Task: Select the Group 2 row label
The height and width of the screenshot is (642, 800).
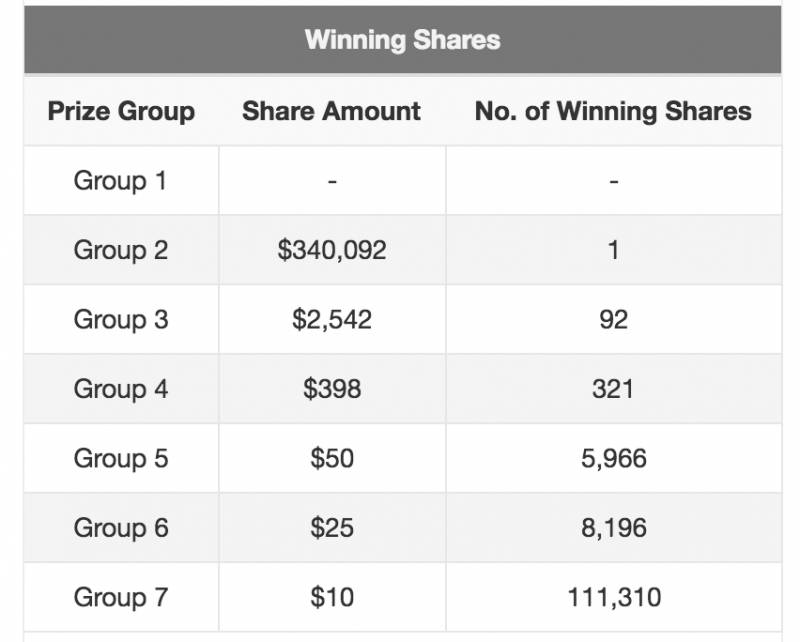Action: tap(121, 250)
